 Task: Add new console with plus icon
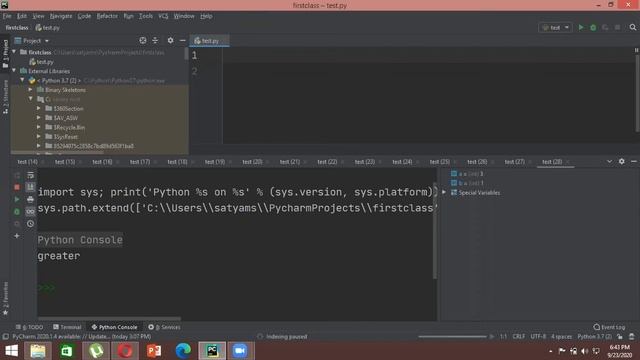coord(17,236)
